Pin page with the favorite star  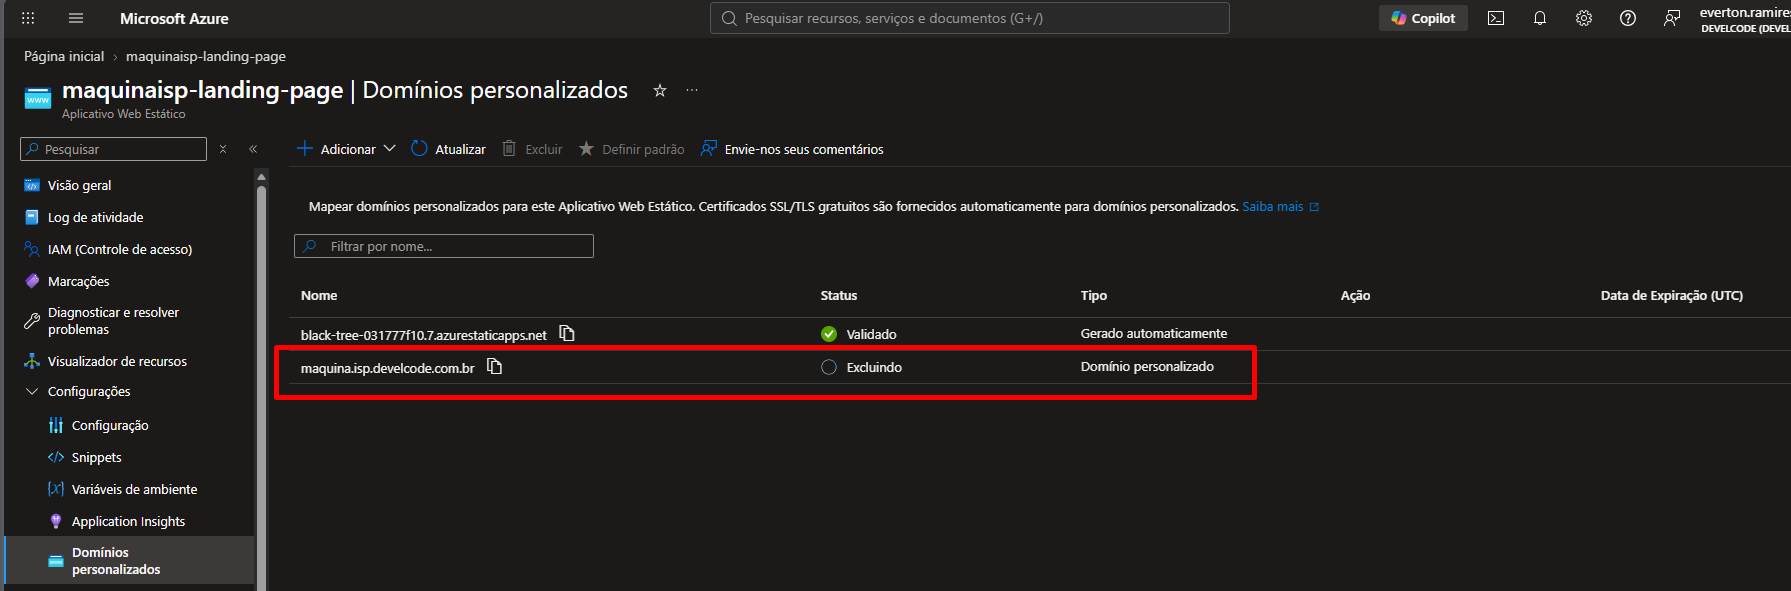(x=660, y=90)
